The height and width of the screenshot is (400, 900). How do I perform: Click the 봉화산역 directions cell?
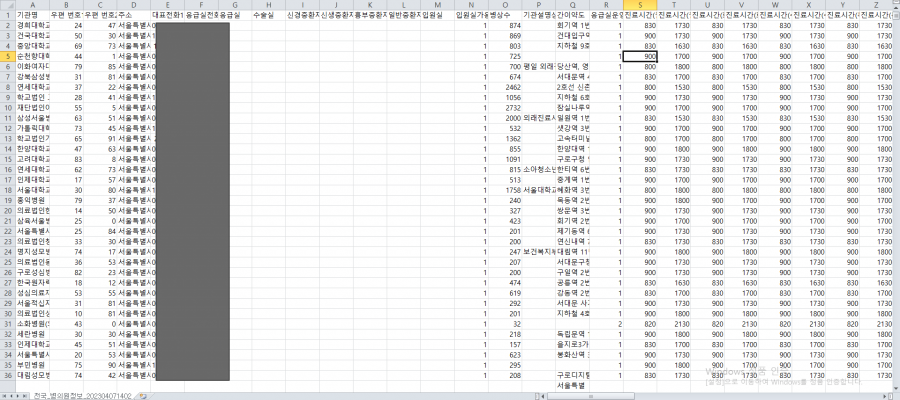572,355
